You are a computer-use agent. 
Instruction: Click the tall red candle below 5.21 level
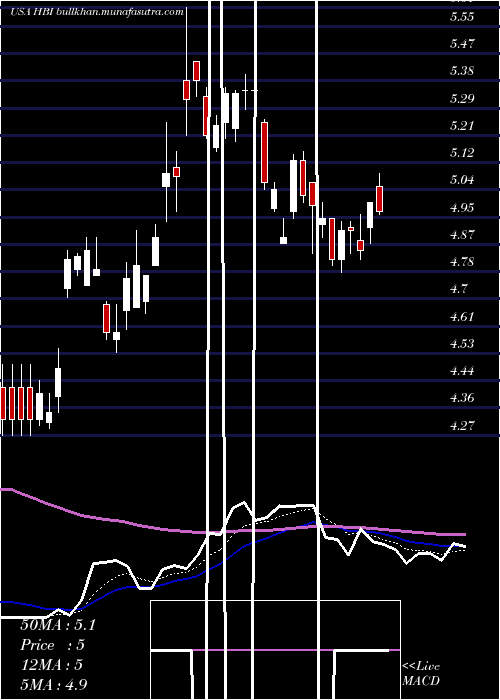(265, 152)
